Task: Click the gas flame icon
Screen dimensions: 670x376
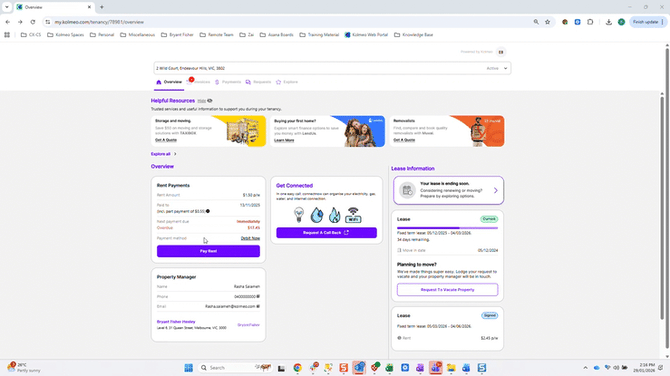Action: coord(335,215)
